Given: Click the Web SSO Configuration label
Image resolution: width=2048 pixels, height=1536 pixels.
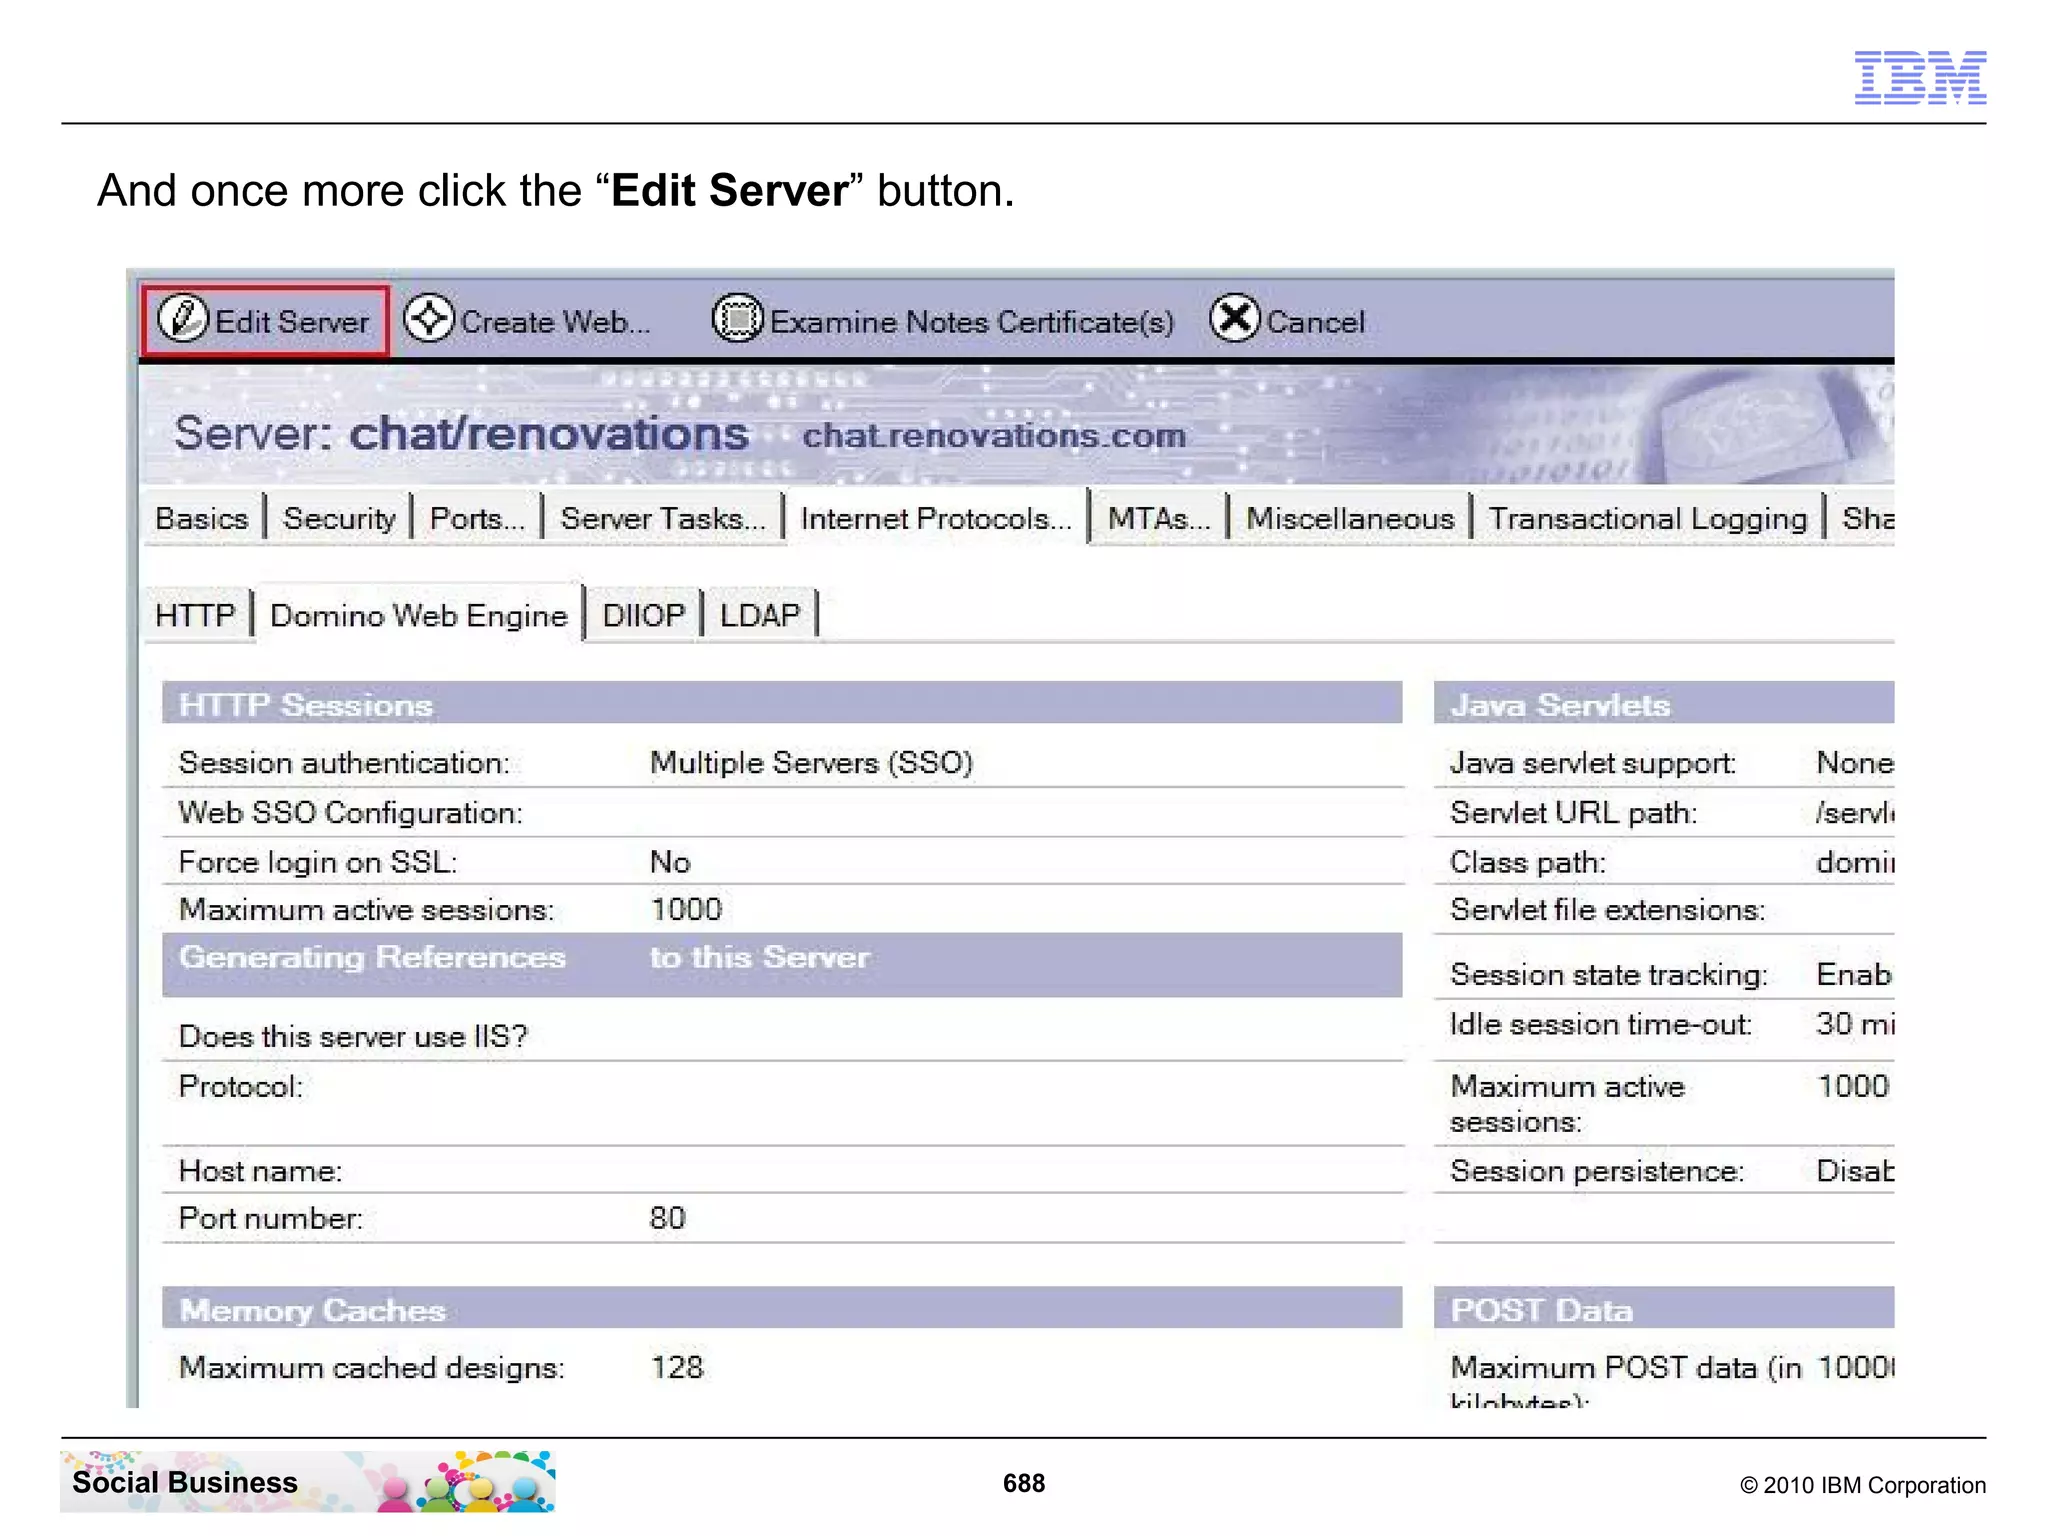Looking at the screenshot, I should 351,812.
